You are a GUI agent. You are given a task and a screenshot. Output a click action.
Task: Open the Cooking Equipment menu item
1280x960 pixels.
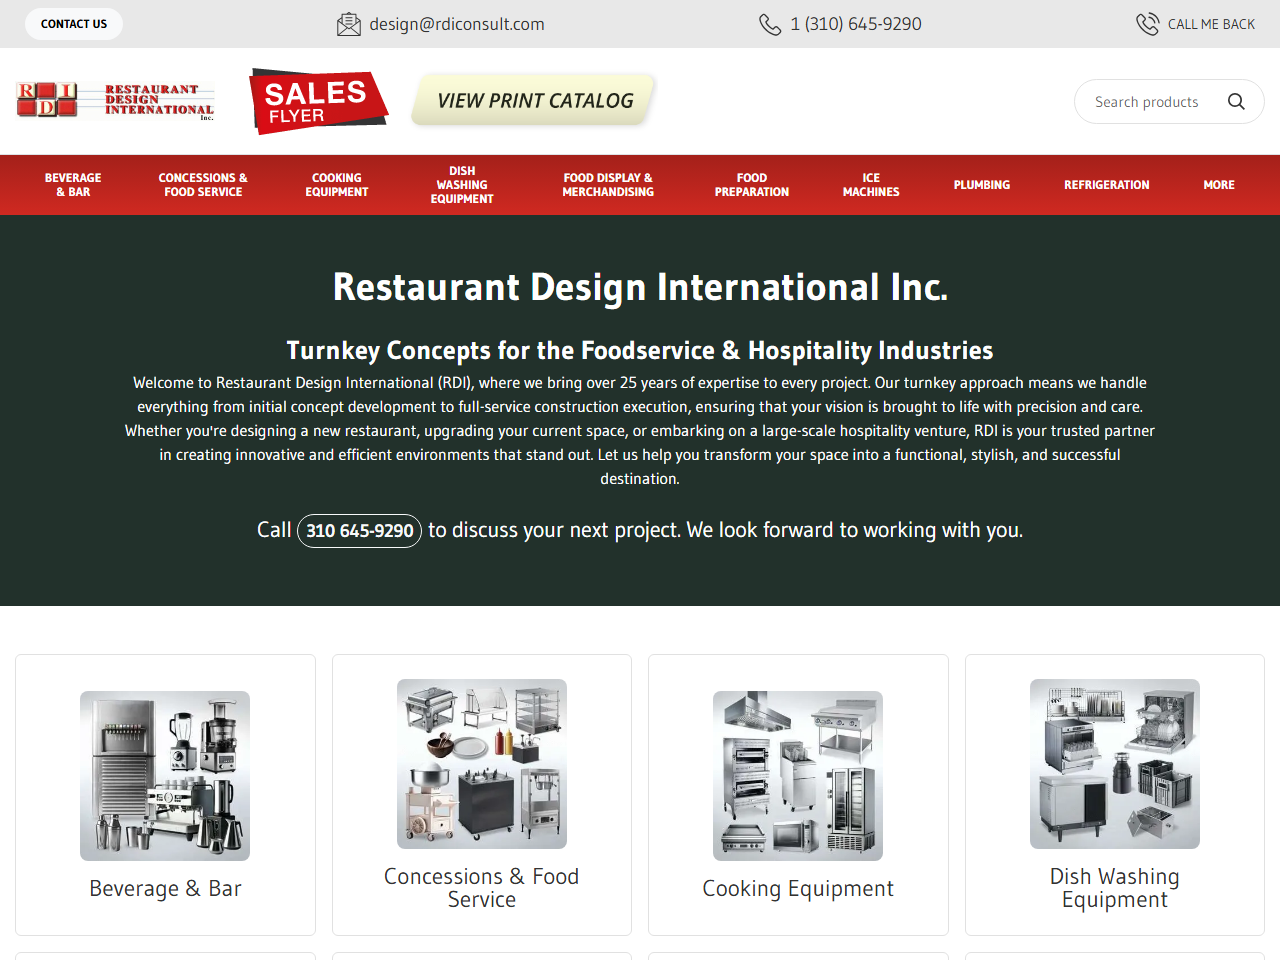click(x=337, y=185)
